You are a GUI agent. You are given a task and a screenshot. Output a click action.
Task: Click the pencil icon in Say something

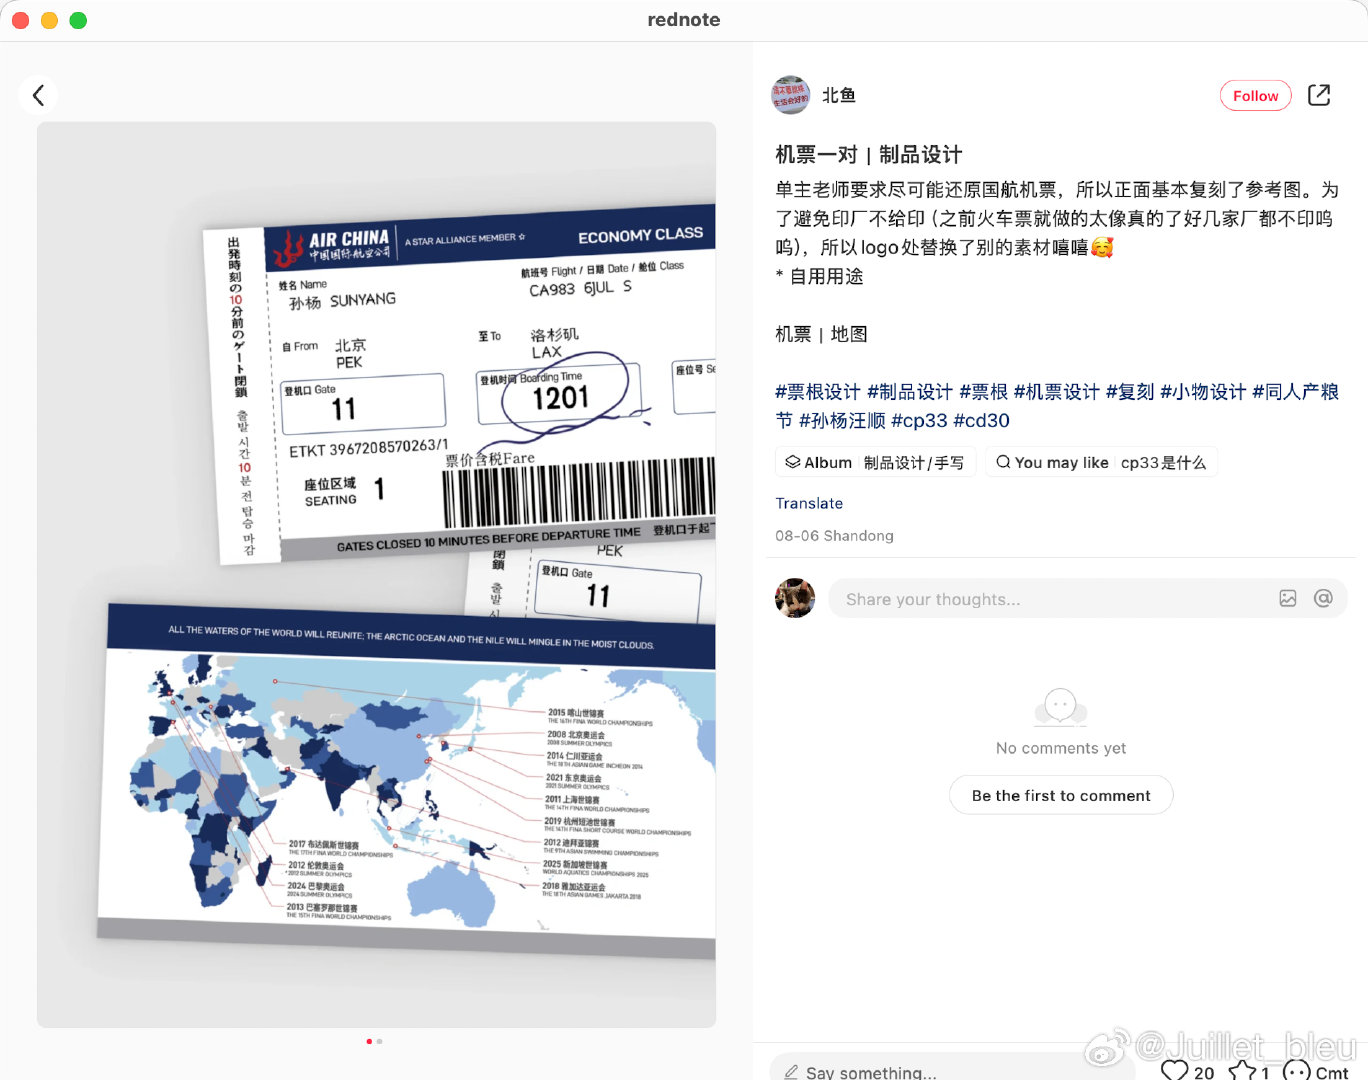pyautogui.click(x=791, y=1072)
